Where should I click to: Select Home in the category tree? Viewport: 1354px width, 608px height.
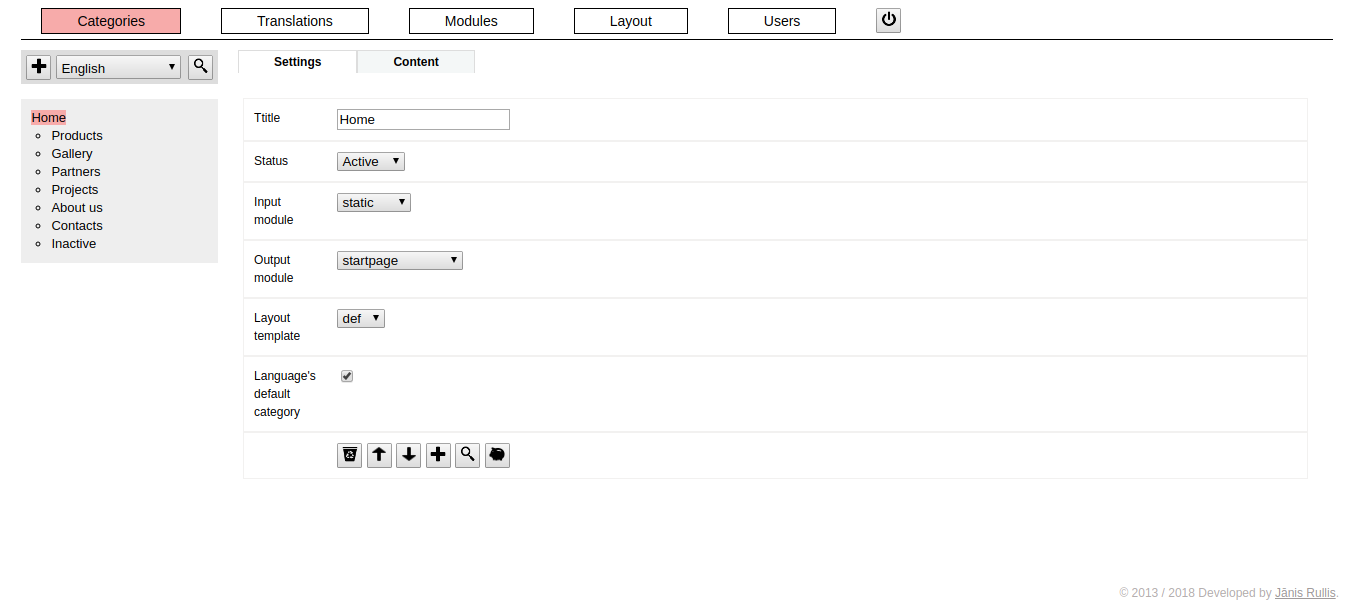49,117
